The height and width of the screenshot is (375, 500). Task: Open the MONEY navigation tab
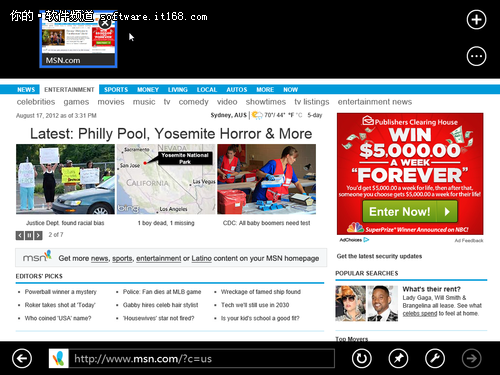(148, 90)
